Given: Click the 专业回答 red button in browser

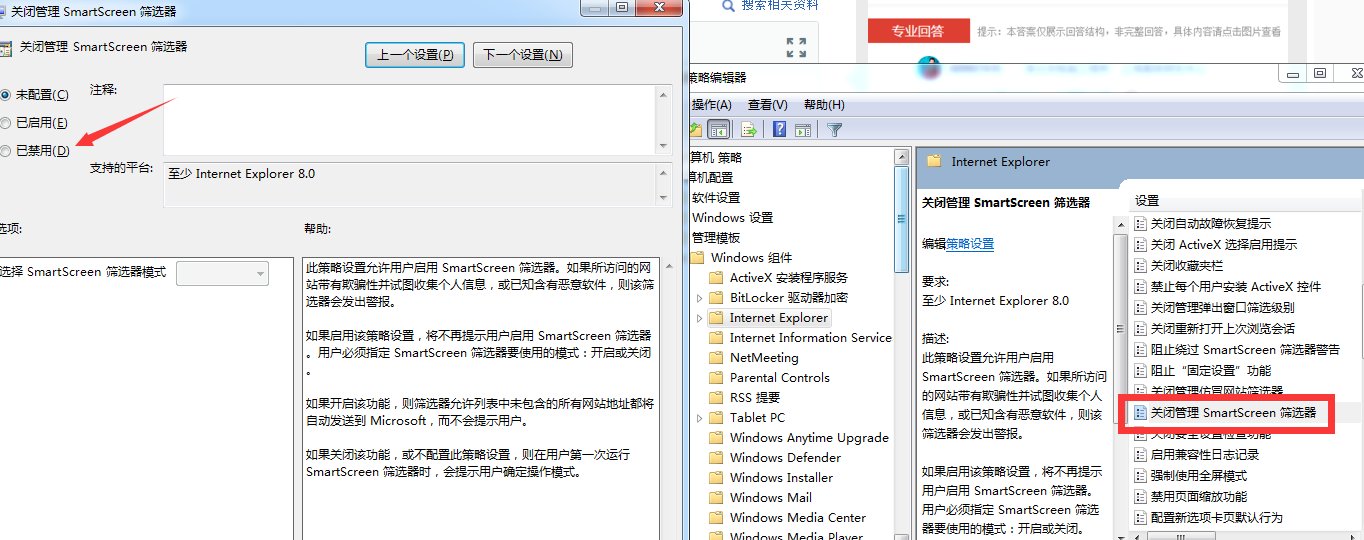Looking at the screenshot, I should pyautogui.click(x=919, y=31).
